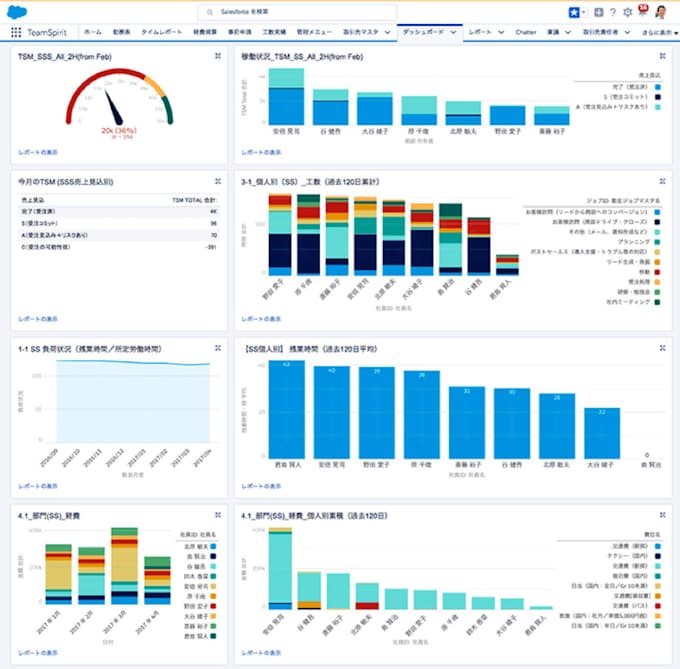Viewport: 680px width, 669px height.
Task: Expand the 今月のTSM table widget
Action: [x=217, y=182]
